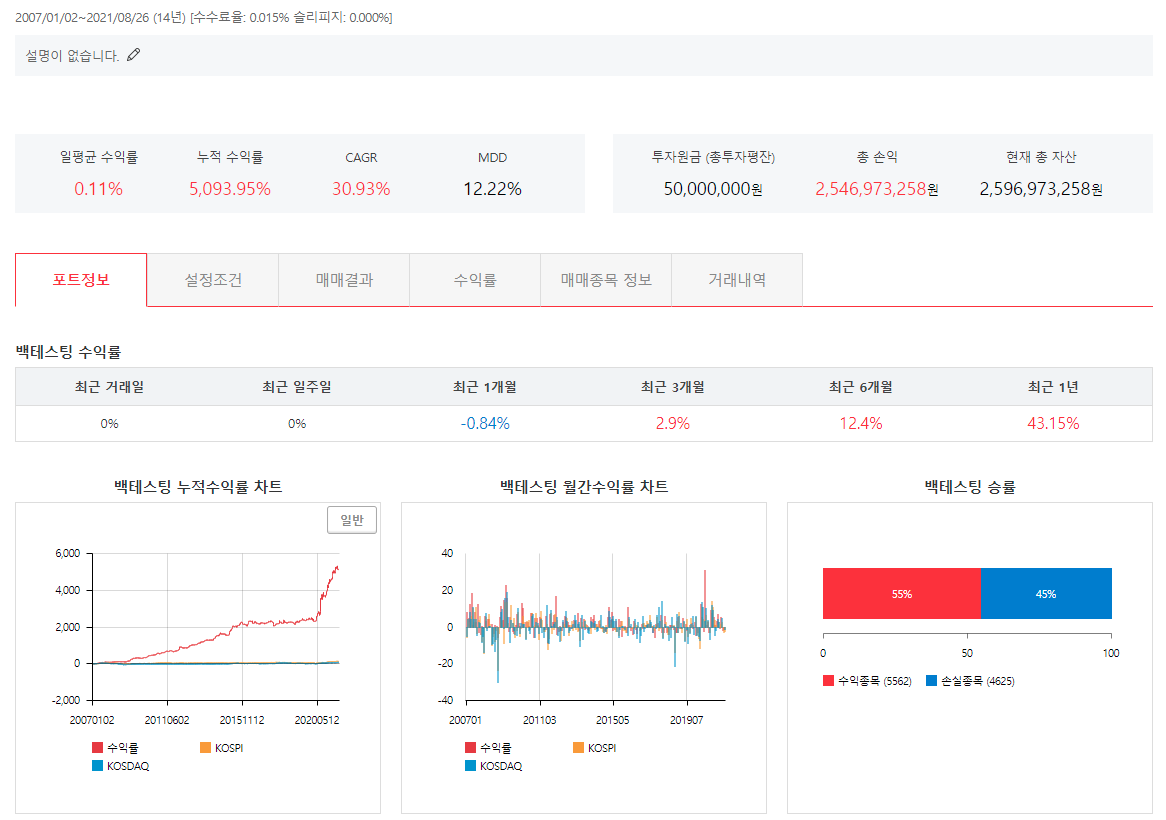This screenshot has height=820, width=1166.
Task: Click the 20200512 axis label on cumulative chart
Action: (317, 720)
